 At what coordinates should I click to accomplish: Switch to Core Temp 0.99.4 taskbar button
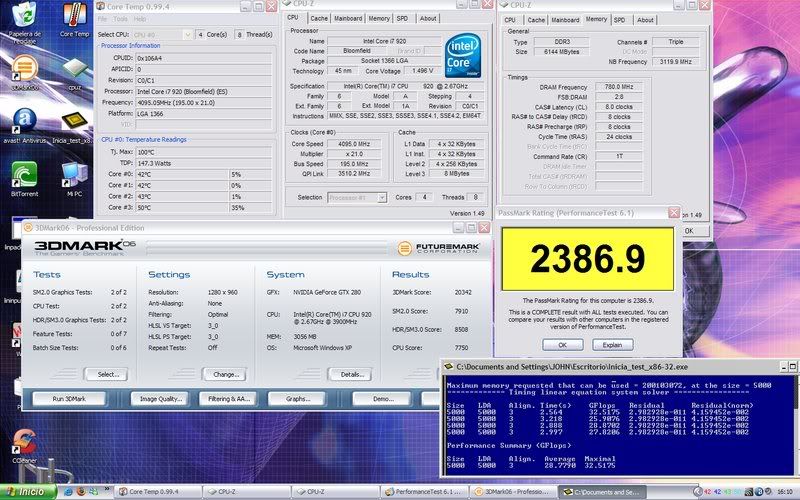point(157,492)
